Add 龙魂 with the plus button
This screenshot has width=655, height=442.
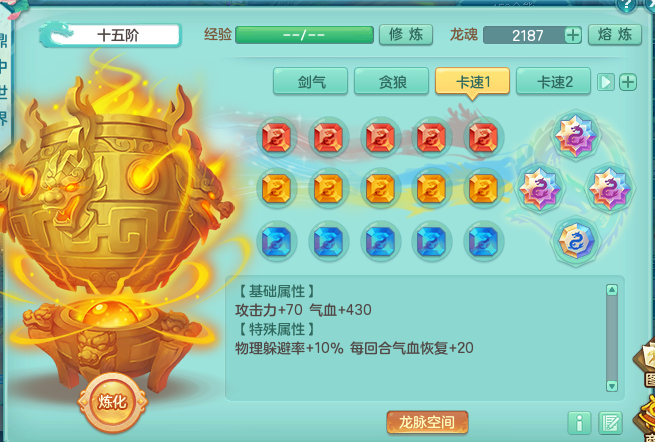pyautogui.click(x=573, y=35)
